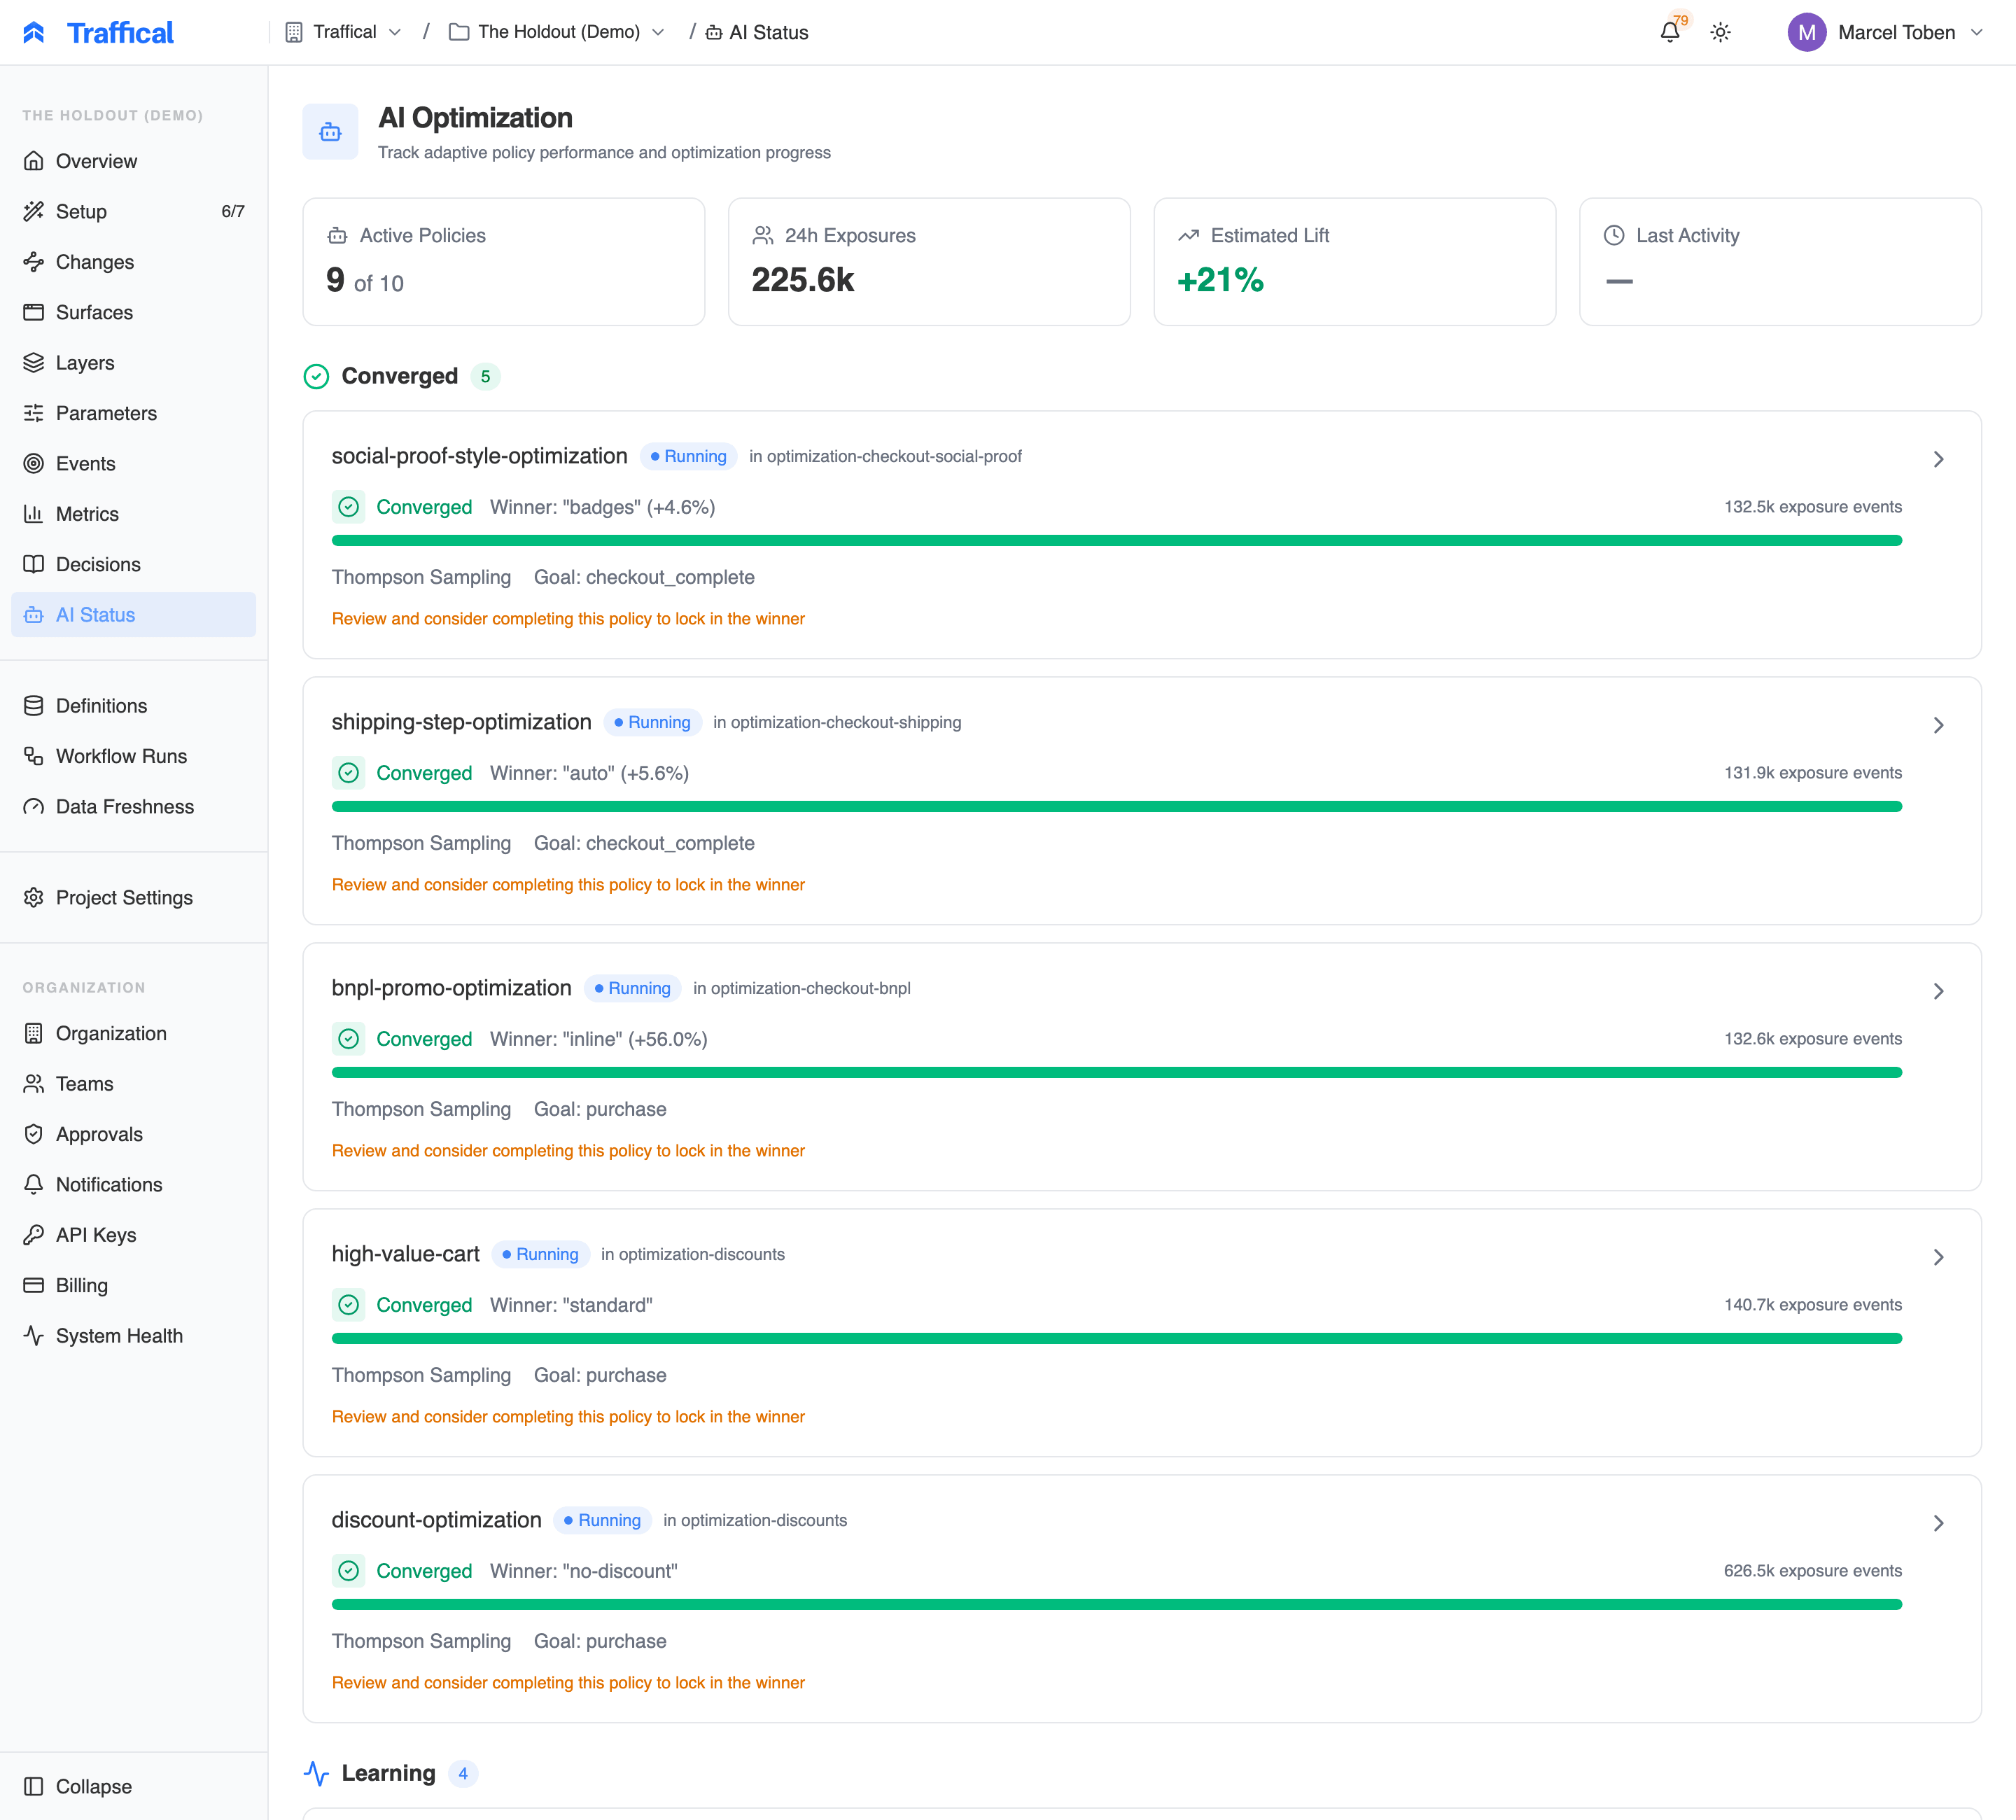Click the sidebar Notifications bell icon
This screenshot has width=2016, height=1820.
[x=34, y=1184]
